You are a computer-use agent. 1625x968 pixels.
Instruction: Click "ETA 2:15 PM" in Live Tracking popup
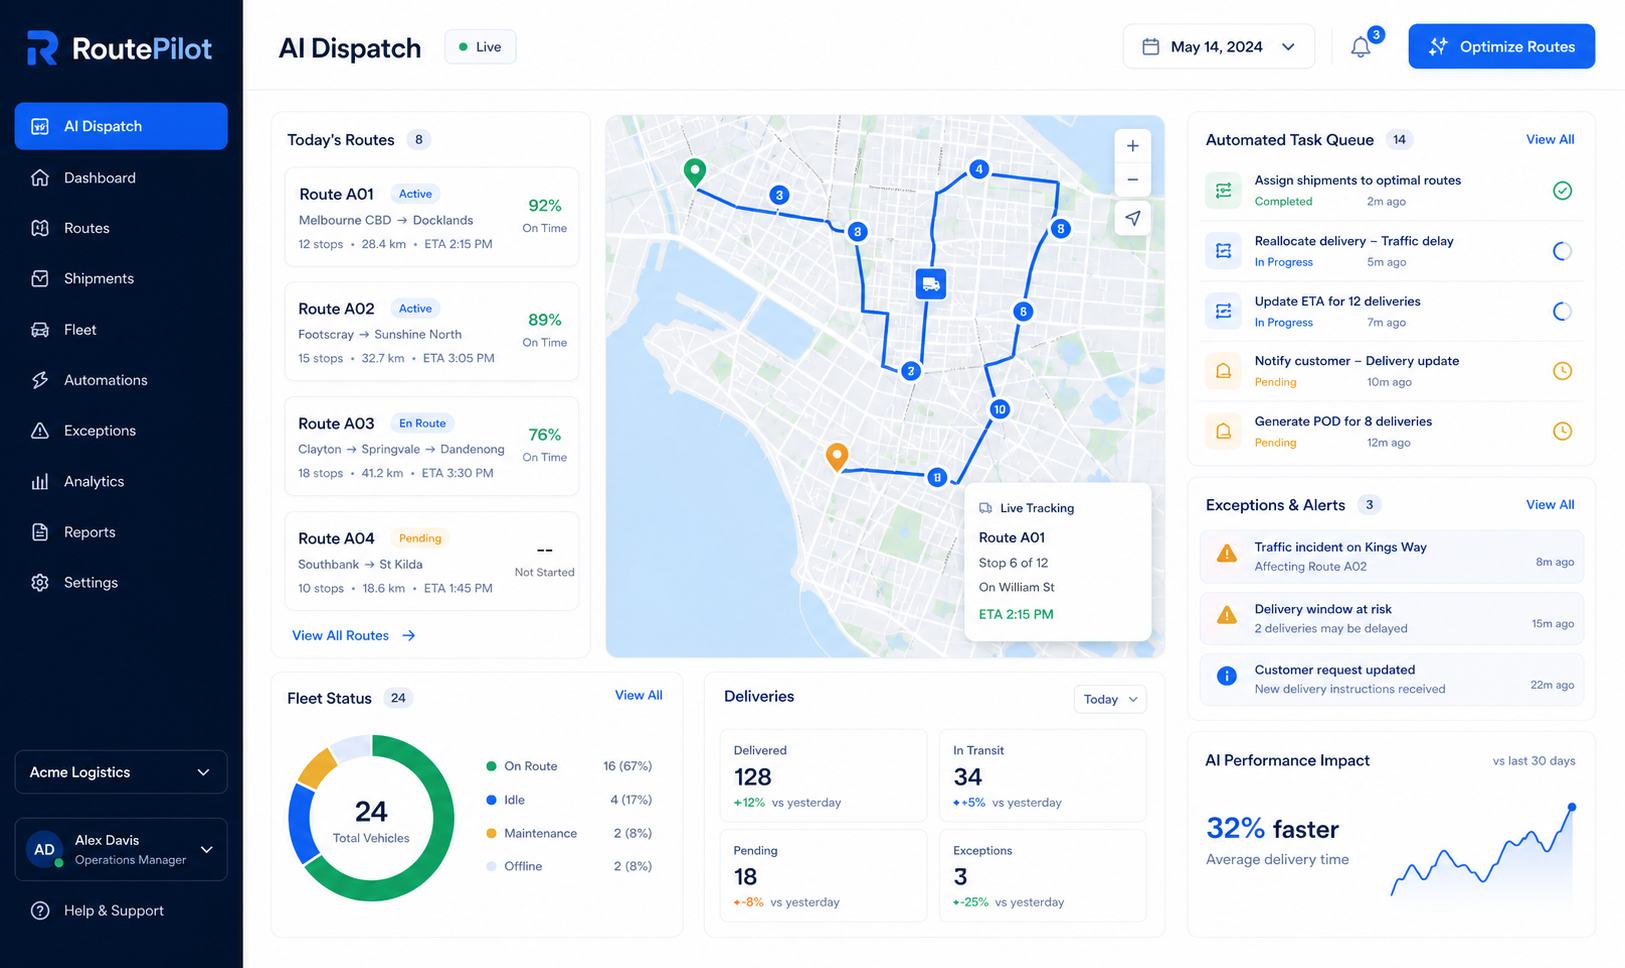tap(1016, 614)
